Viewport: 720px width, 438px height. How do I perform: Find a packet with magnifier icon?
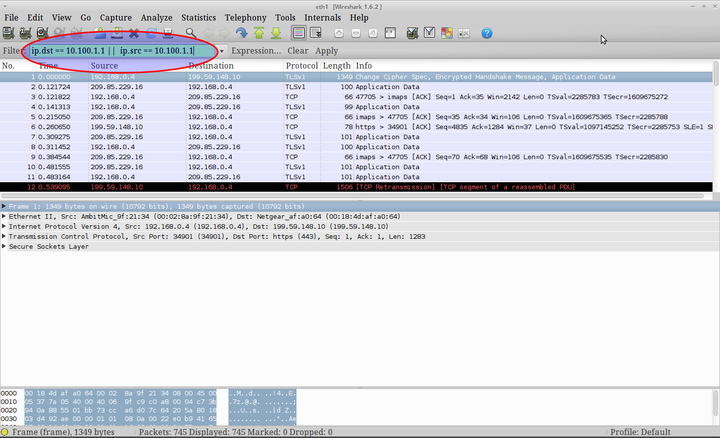point(191,33)
